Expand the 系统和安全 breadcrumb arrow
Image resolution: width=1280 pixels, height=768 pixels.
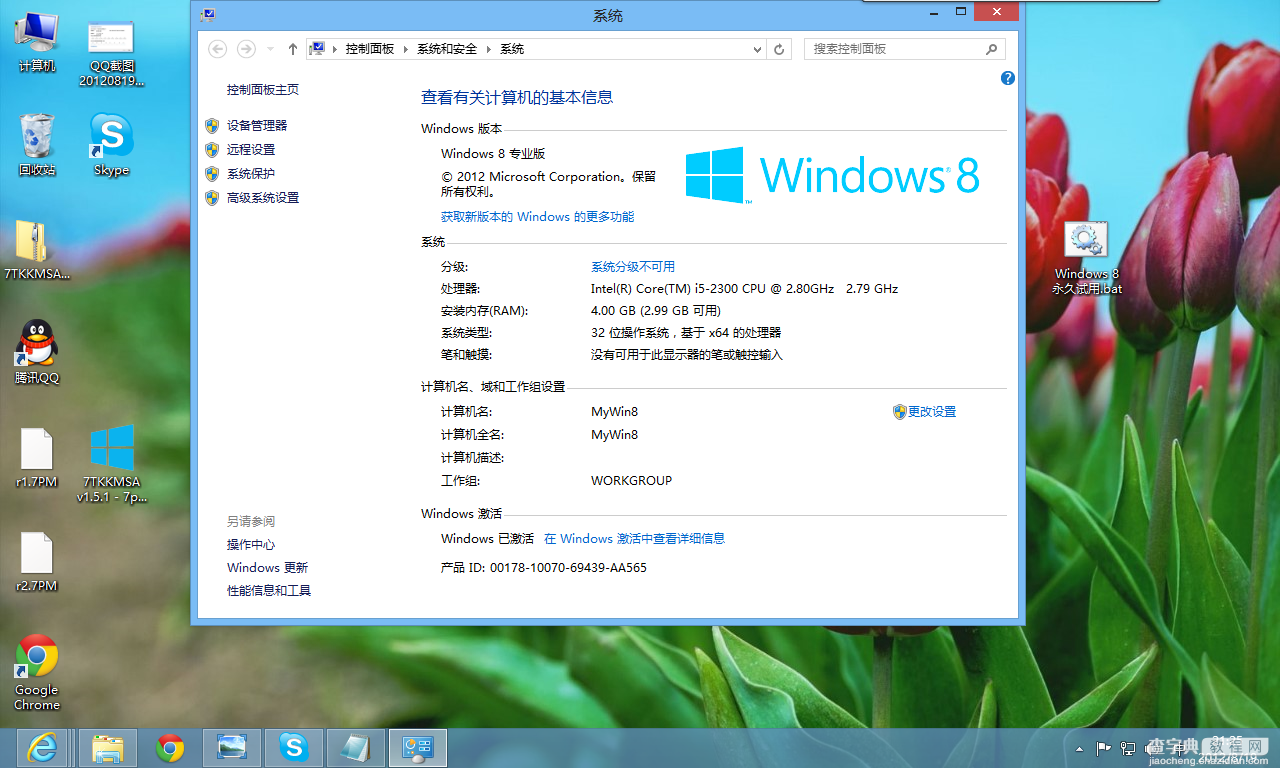point(489,49)
